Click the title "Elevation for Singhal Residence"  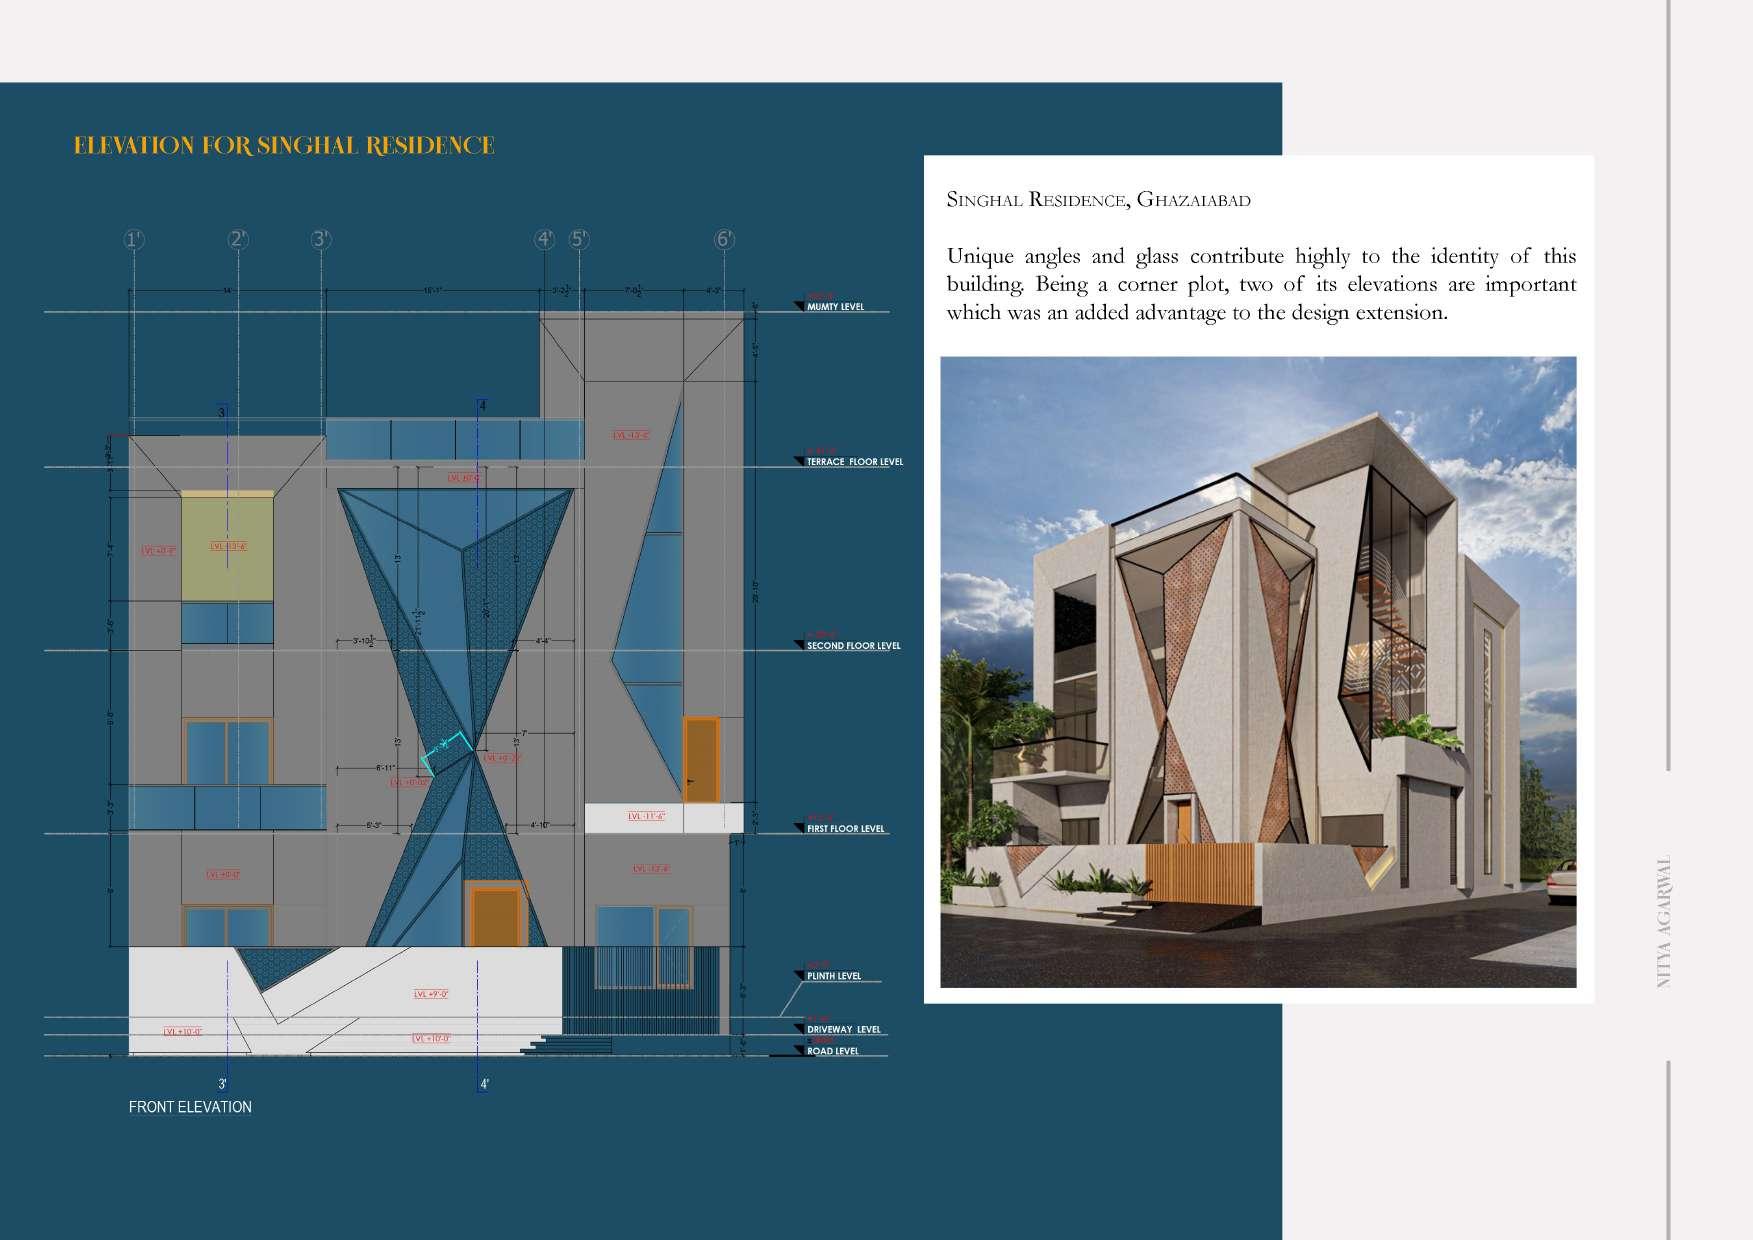pyautogui.click(x=284, y=146)
